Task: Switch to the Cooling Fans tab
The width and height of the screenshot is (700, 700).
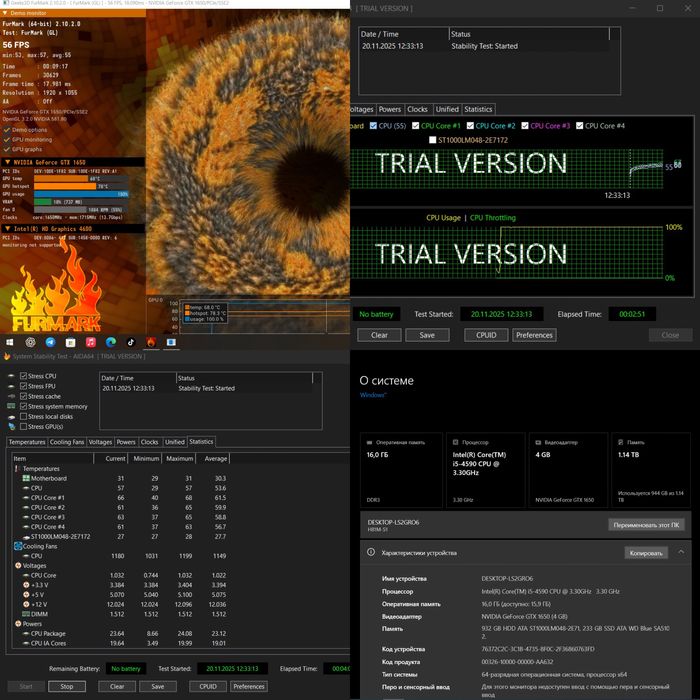Action: [67, 441]
